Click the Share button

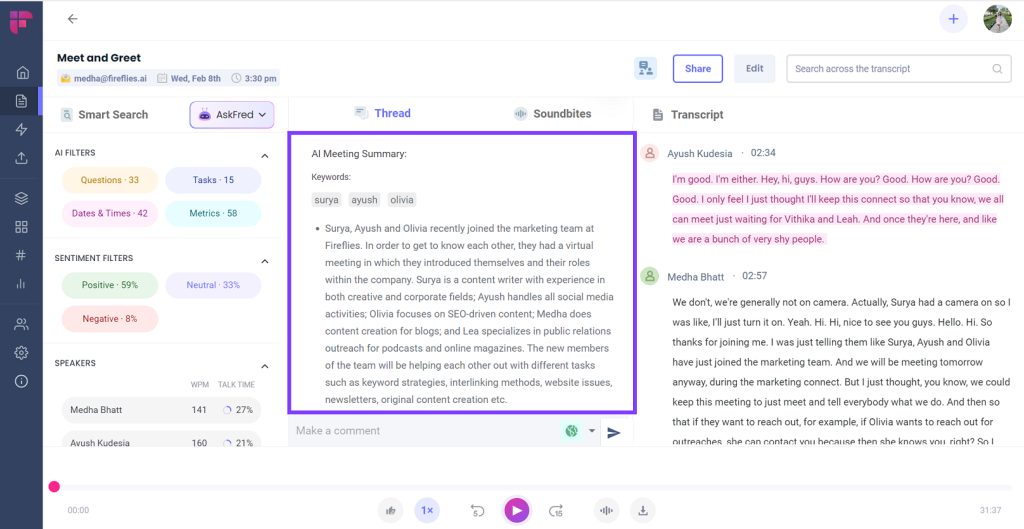[x=698, y=69]
